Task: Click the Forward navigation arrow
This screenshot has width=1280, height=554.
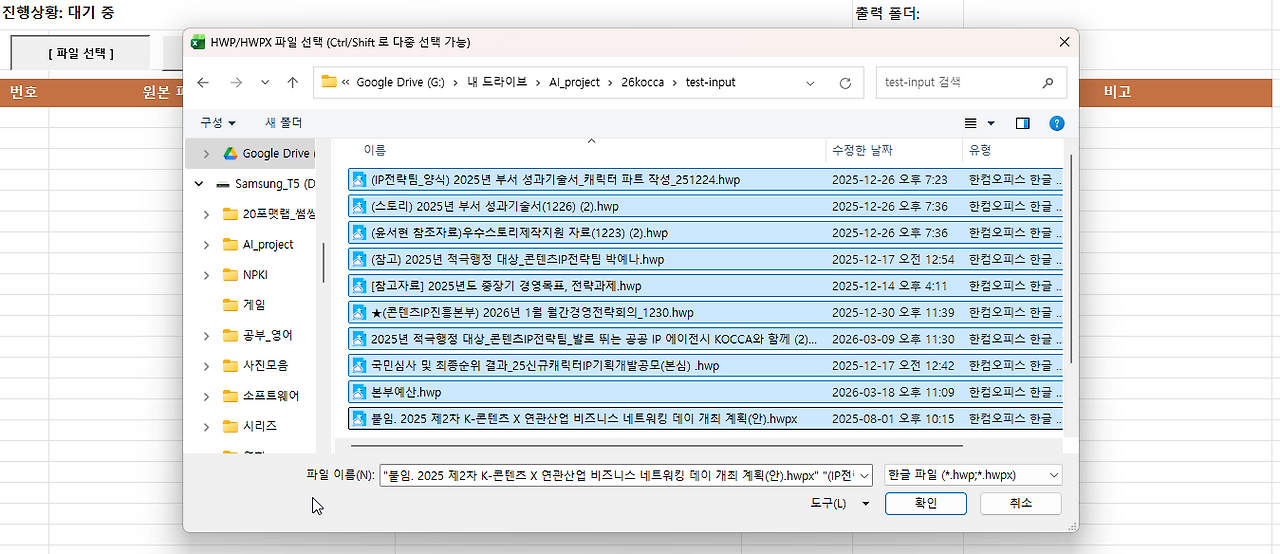Action: click(x=236, y=83)
